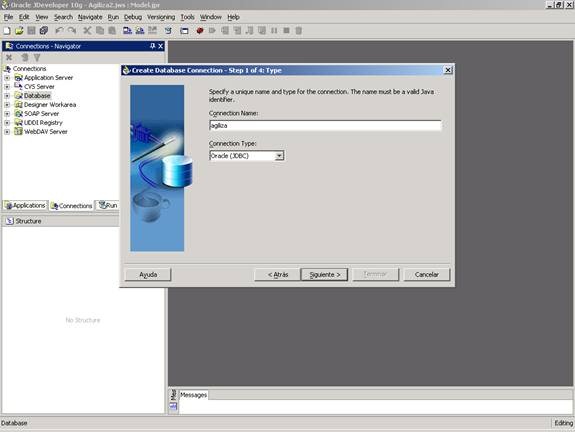Click the Connection Name input field

click(x=325, y=125)
